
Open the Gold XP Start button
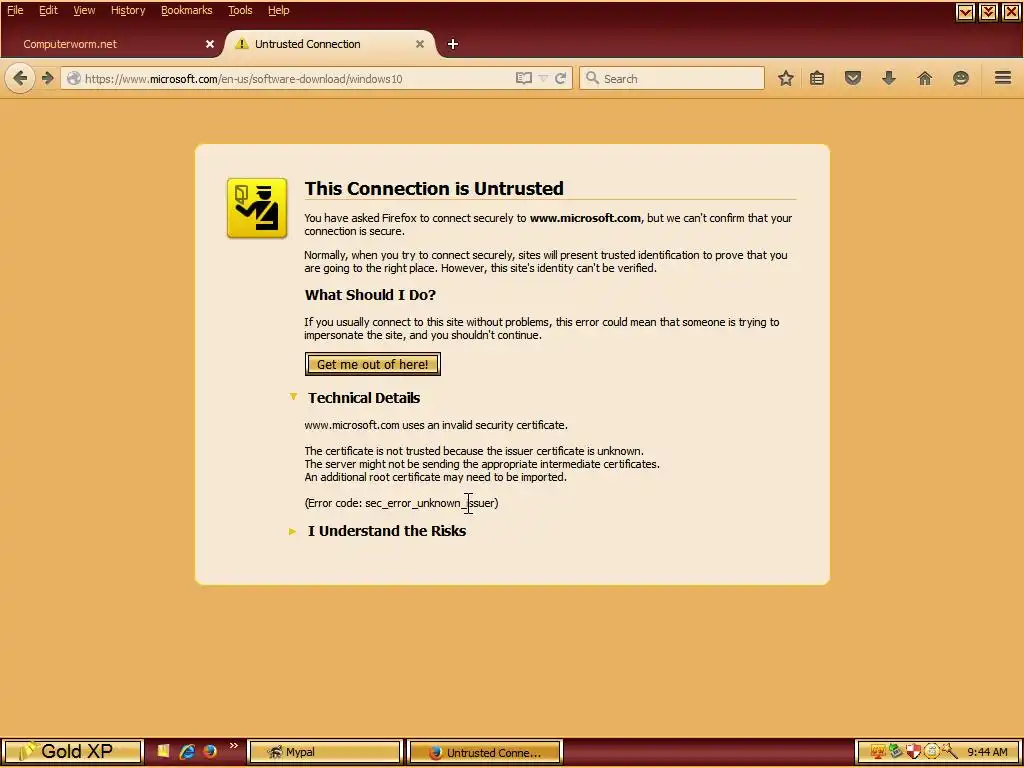[72, 752]
